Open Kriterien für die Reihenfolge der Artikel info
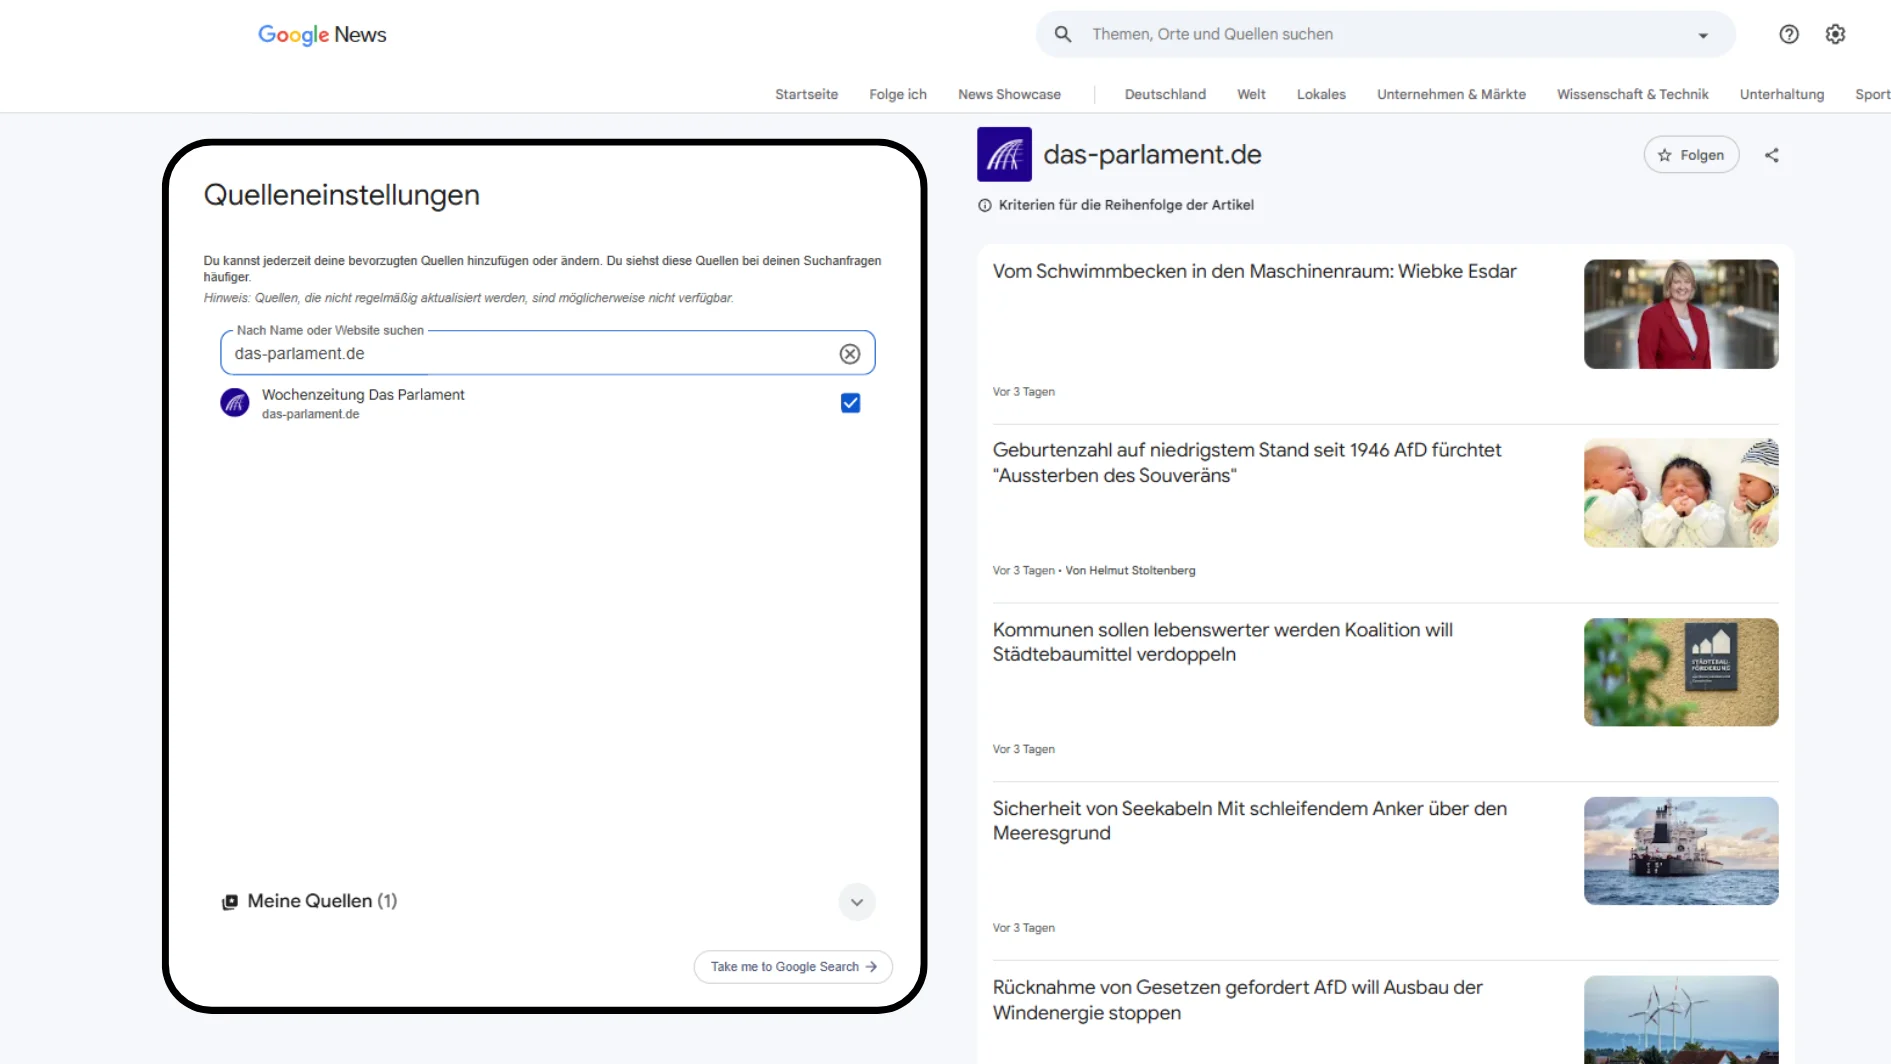This screenshot has height=1064, width=1891. click(1116, 205)
